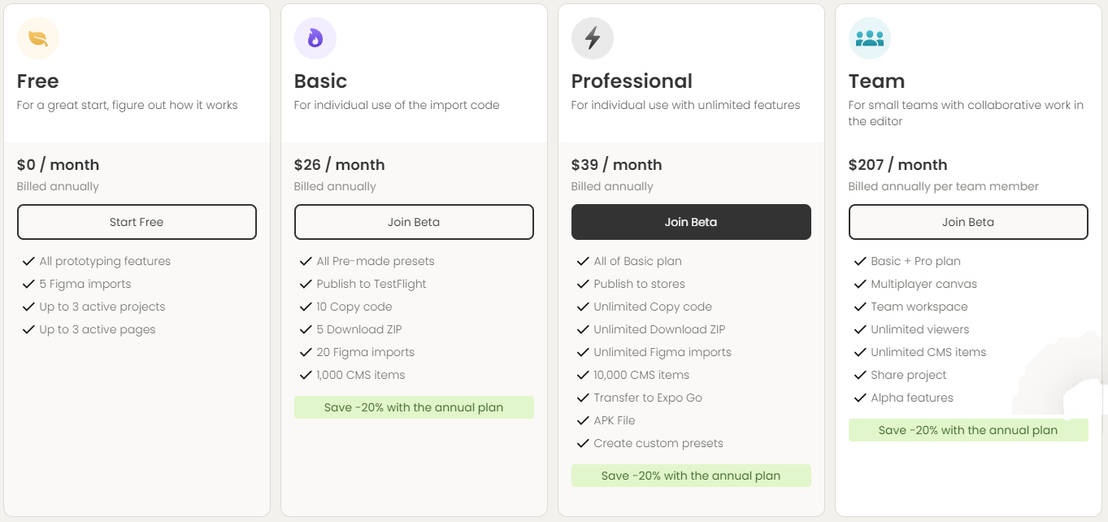
Task: Click the Professional plan lightning bolt icon
Action: pos(592,39)
